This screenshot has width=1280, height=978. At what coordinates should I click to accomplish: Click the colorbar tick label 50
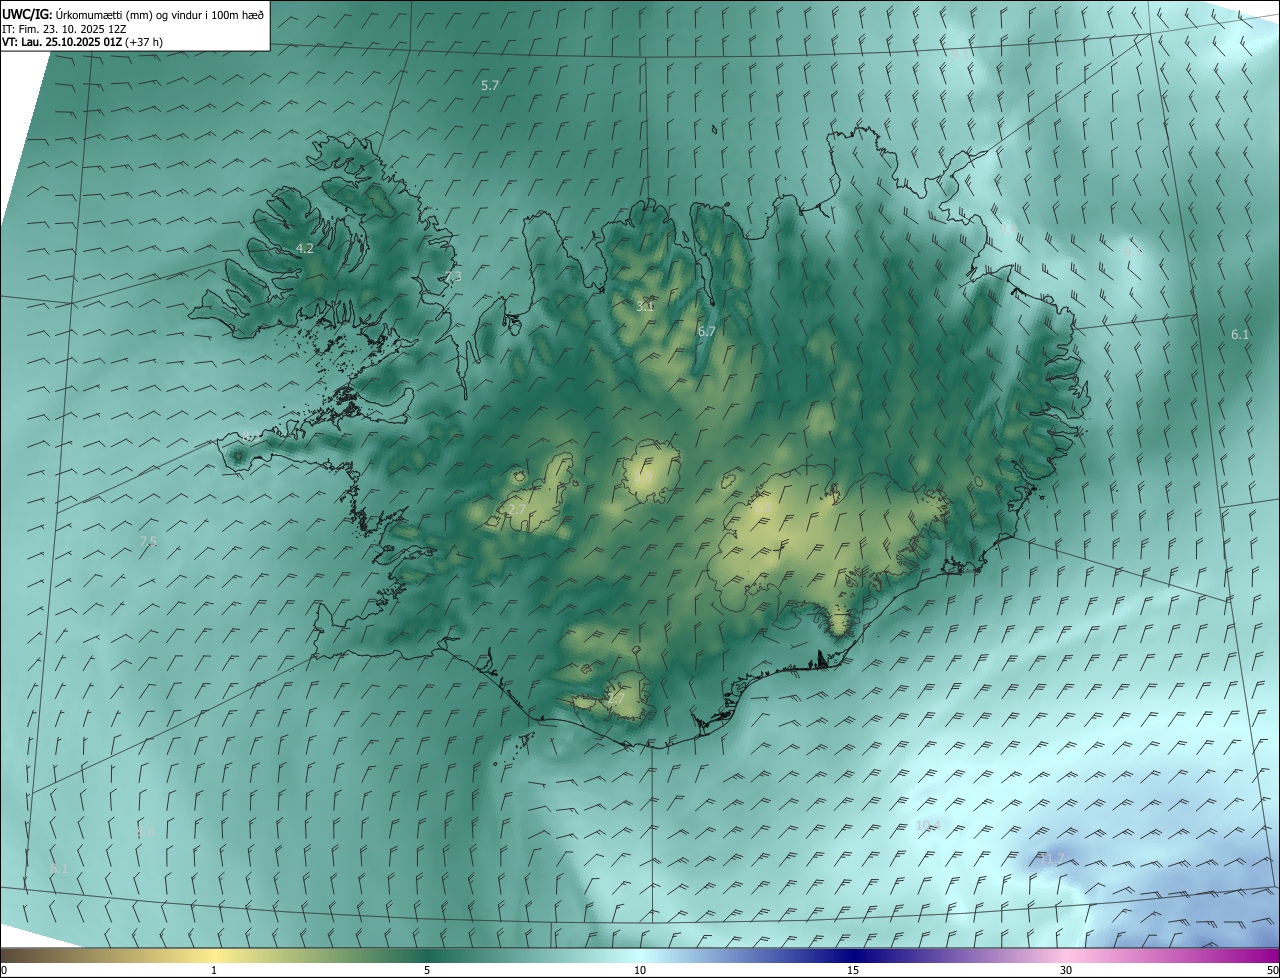point(1272,970)
